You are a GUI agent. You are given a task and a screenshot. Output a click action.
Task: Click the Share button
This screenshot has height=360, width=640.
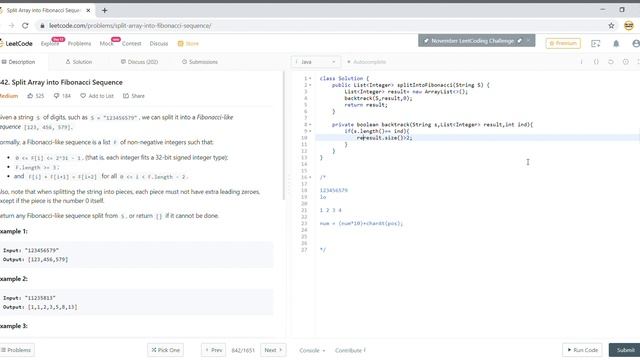[x=134, y=96]
